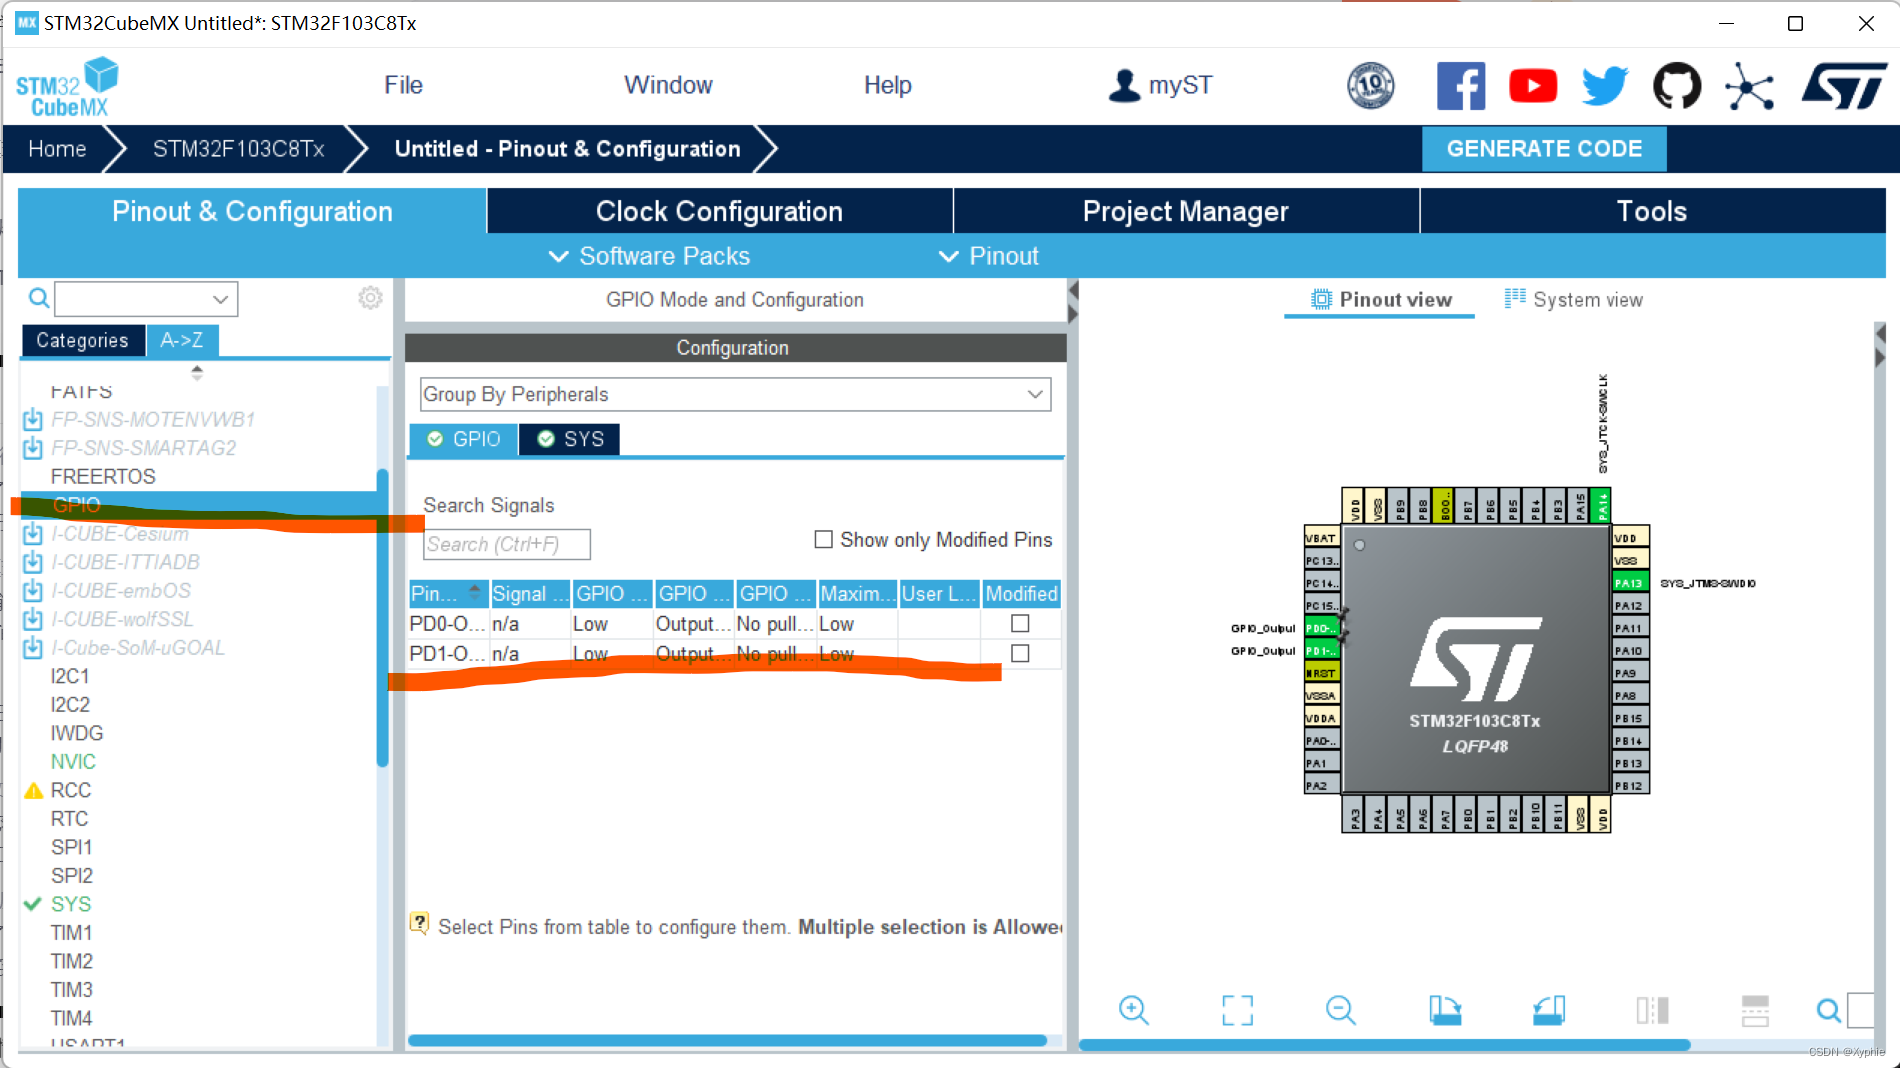Image resolution: width=1900 pixels, height=1068 pixels.
Task: Toggle Show only Modified Pins checkbox
Action: tap(824, 539)
